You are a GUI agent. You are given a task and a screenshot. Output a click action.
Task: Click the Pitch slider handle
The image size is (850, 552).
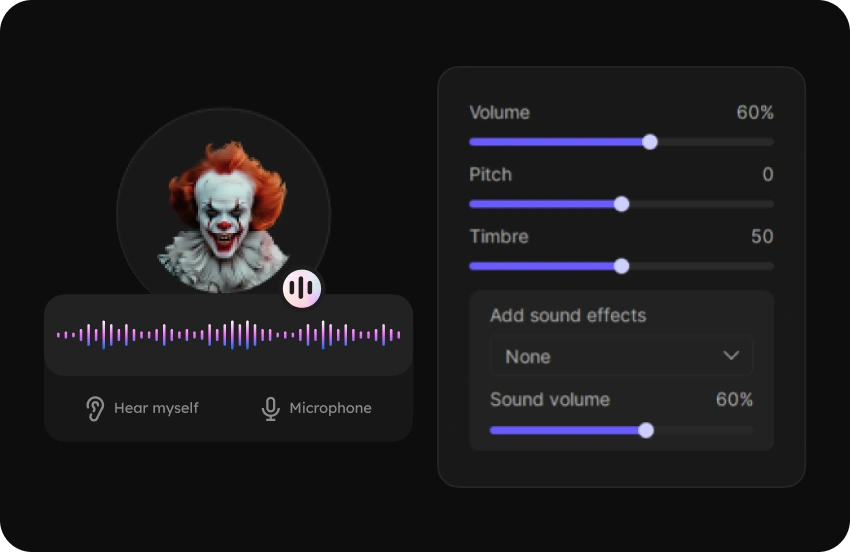pyautogui.click(x=621, y=204)
